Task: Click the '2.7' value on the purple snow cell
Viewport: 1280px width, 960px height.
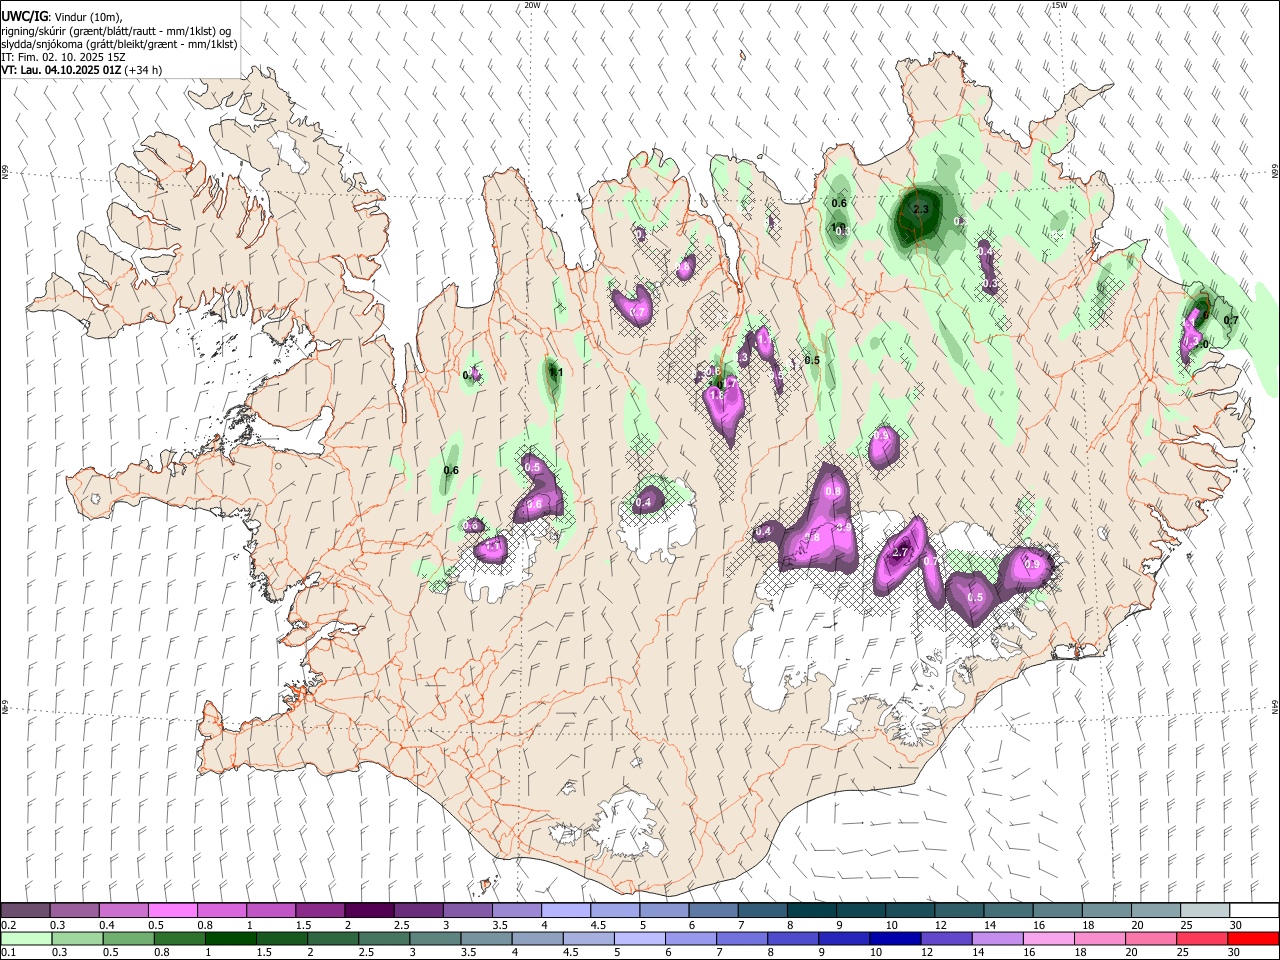Action: coord(900,552)
